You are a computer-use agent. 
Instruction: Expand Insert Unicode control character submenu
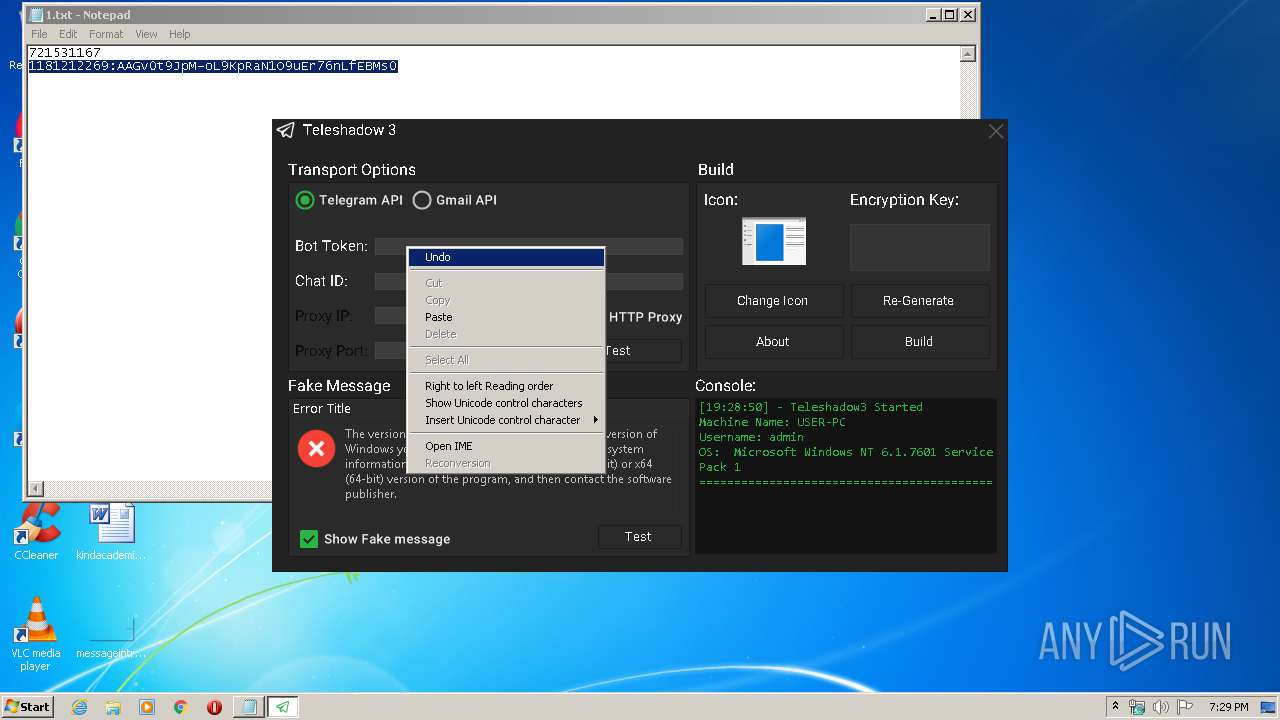point(506,420)
